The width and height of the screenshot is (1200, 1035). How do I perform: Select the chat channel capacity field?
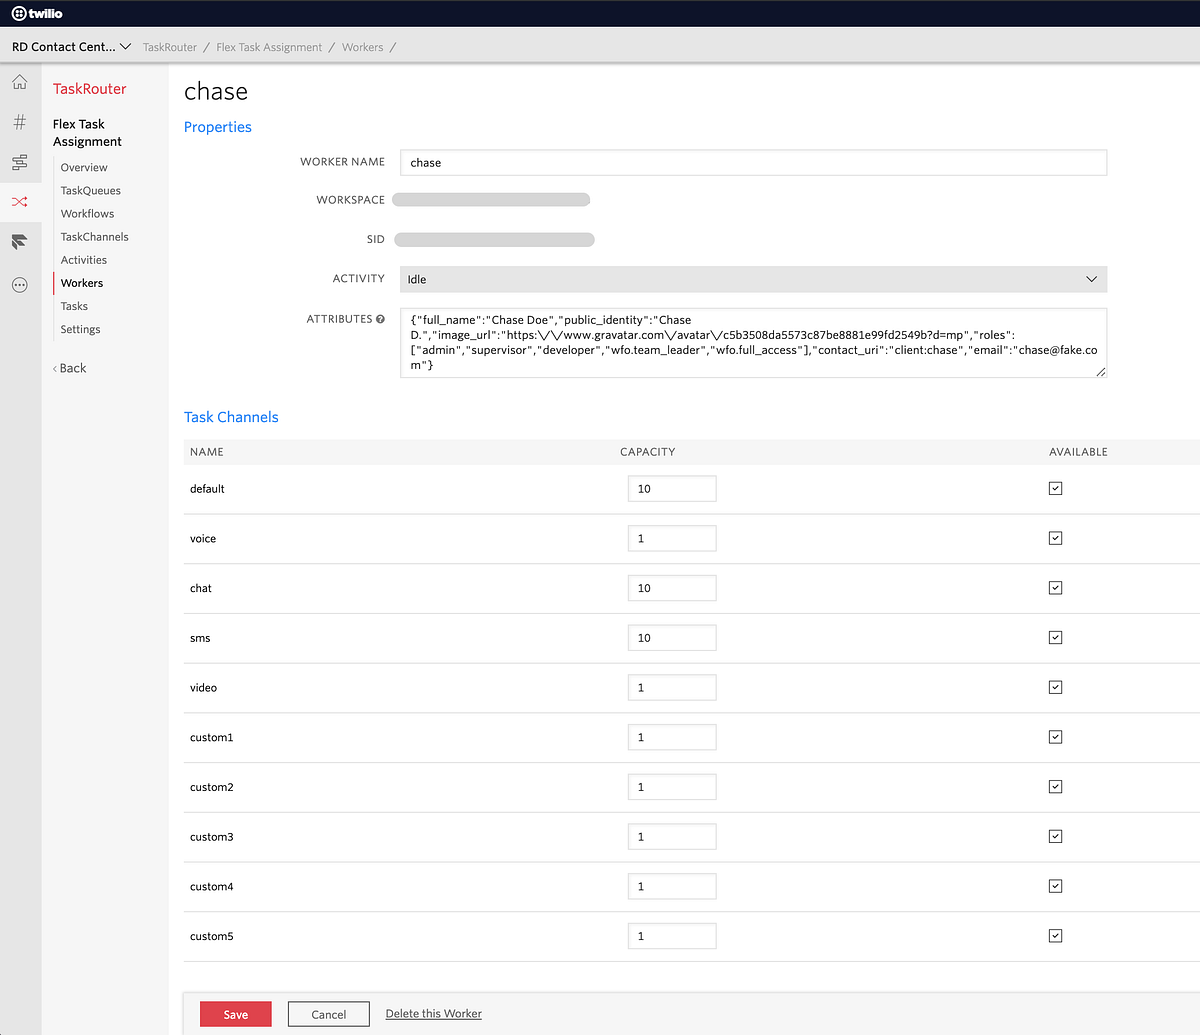coord(672,587)
